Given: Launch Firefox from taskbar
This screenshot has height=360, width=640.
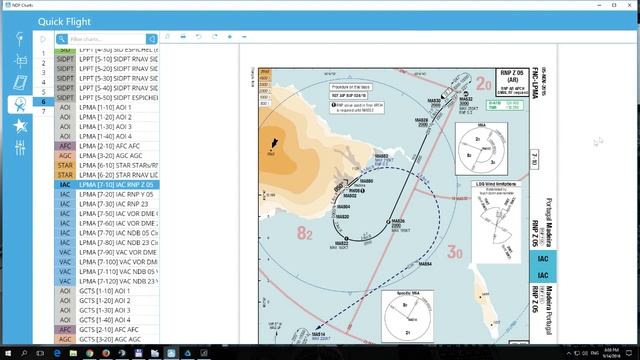Looking at the screenshot, I should pyautogui.click(x=106, y=353).
